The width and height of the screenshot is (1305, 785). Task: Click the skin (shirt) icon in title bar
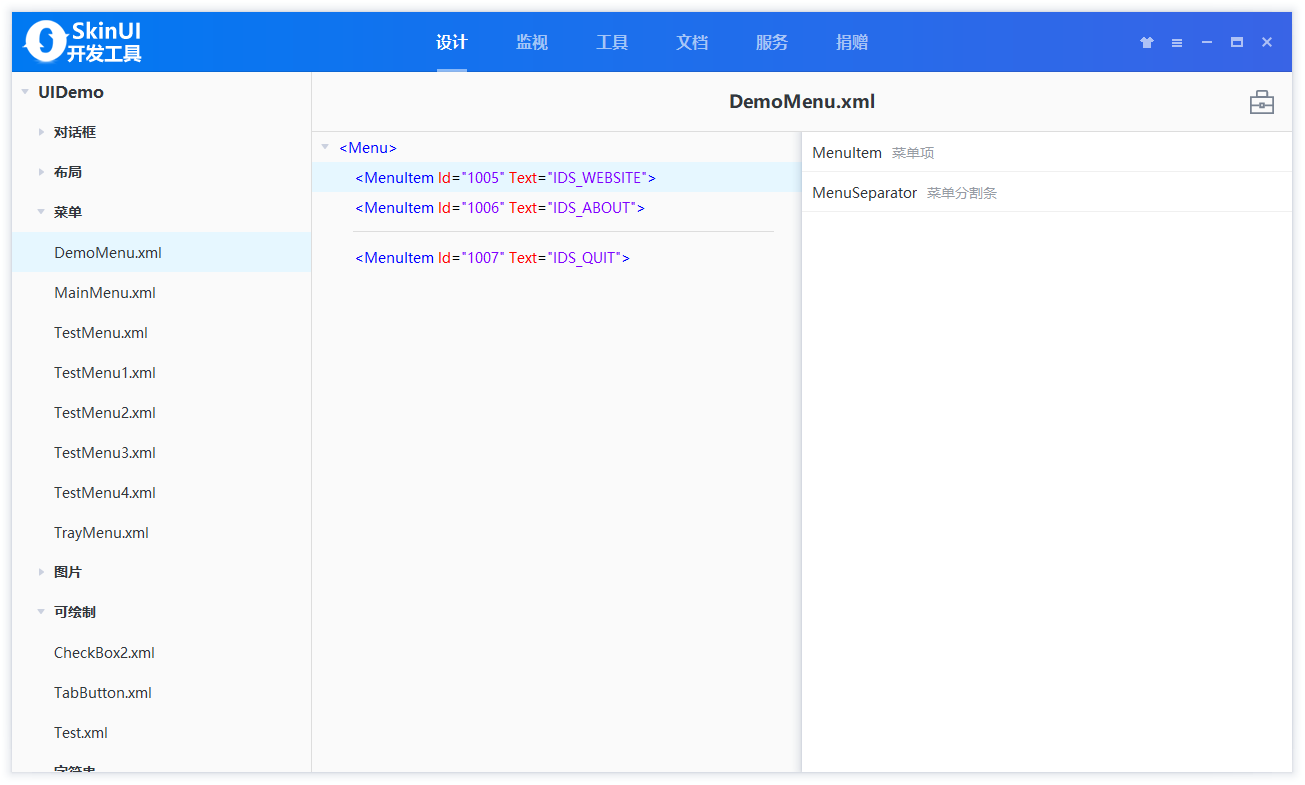(x=1147, y=42)
